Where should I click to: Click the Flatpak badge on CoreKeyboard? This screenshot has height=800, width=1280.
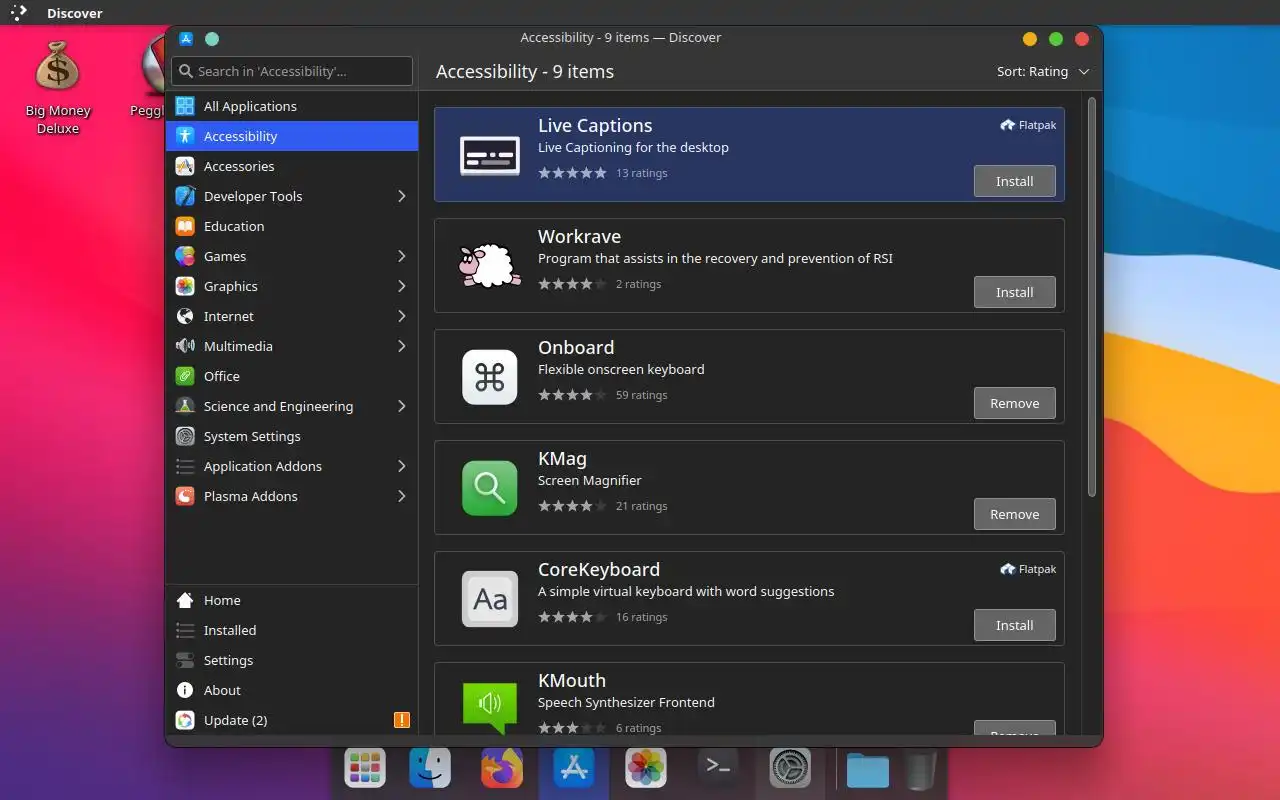click(x=1028, y=569)
